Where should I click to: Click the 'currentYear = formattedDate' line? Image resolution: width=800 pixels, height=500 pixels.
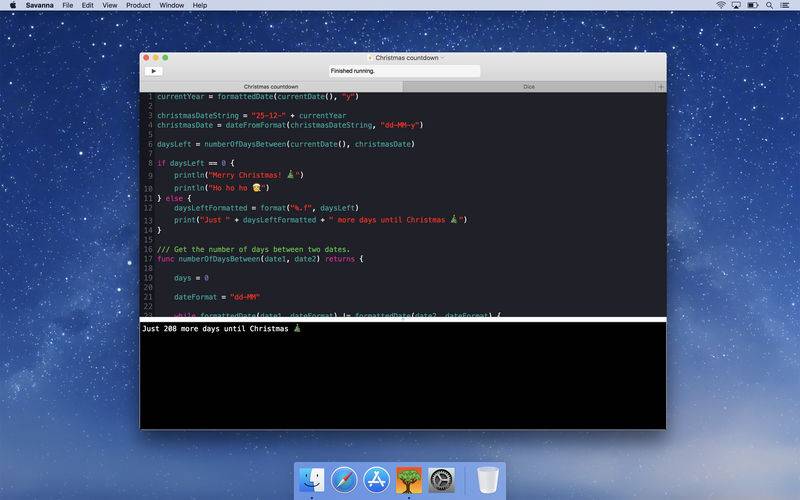[258, 96]
